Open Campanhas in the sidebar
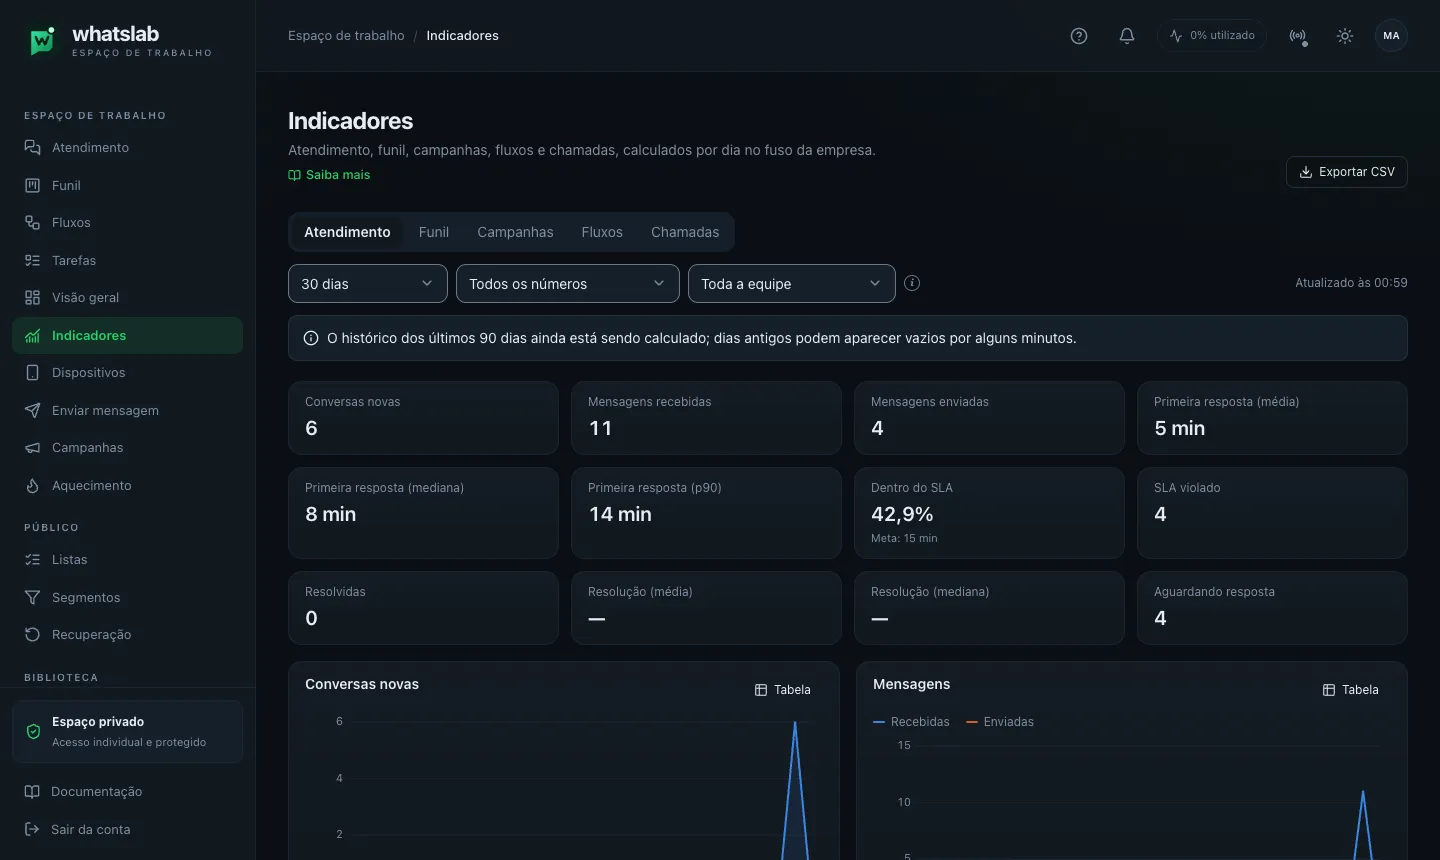Viewport: 1440px width, 860px height. [127, 448]
